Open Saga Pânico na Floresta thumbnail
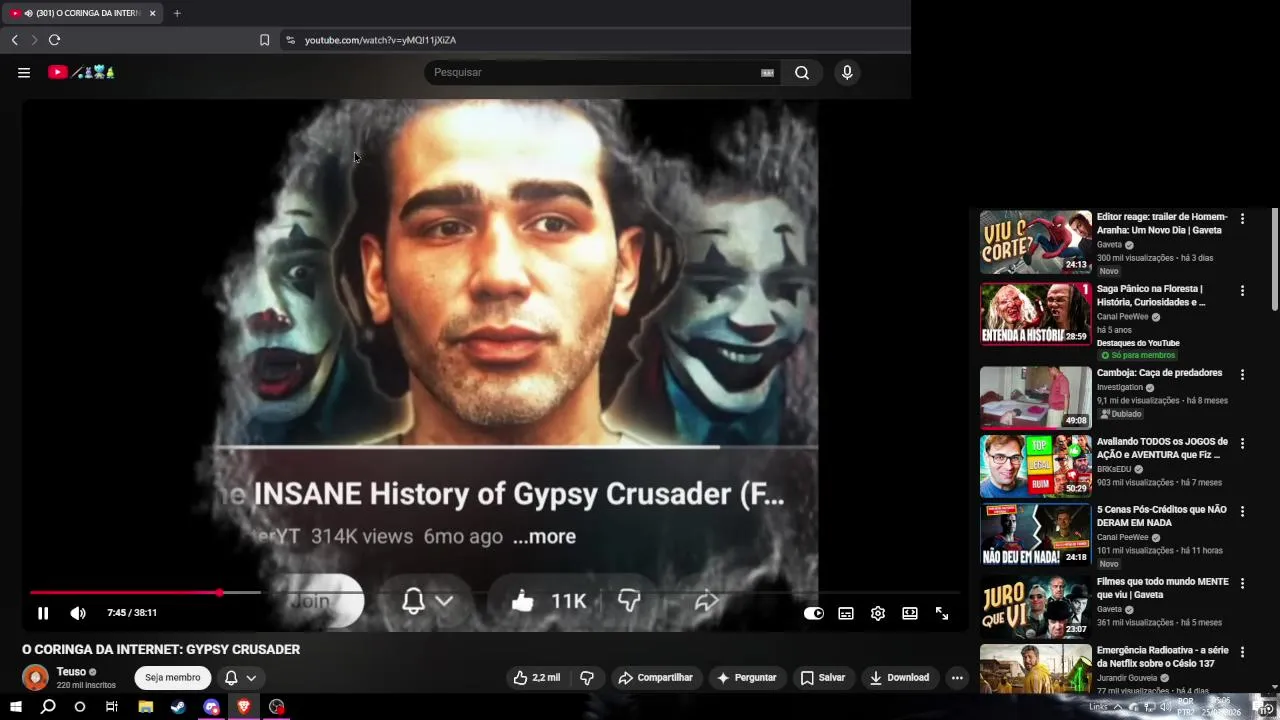The image size is (1280, 720). coord(1035,314)
